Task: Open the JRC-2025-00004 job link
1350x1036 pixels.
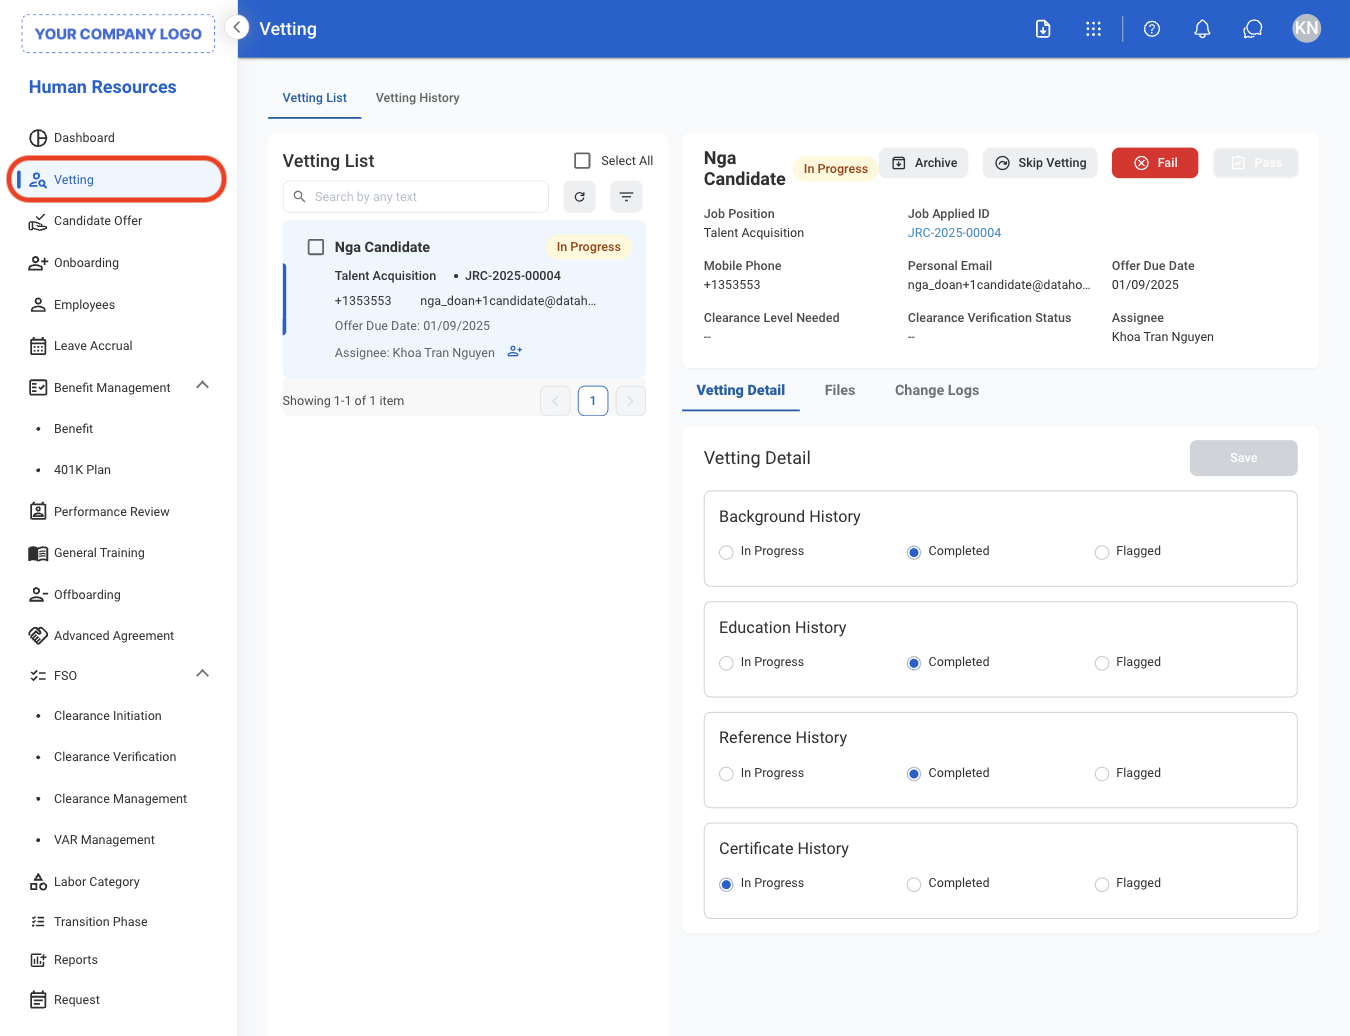Action: (x=954, y=233)
